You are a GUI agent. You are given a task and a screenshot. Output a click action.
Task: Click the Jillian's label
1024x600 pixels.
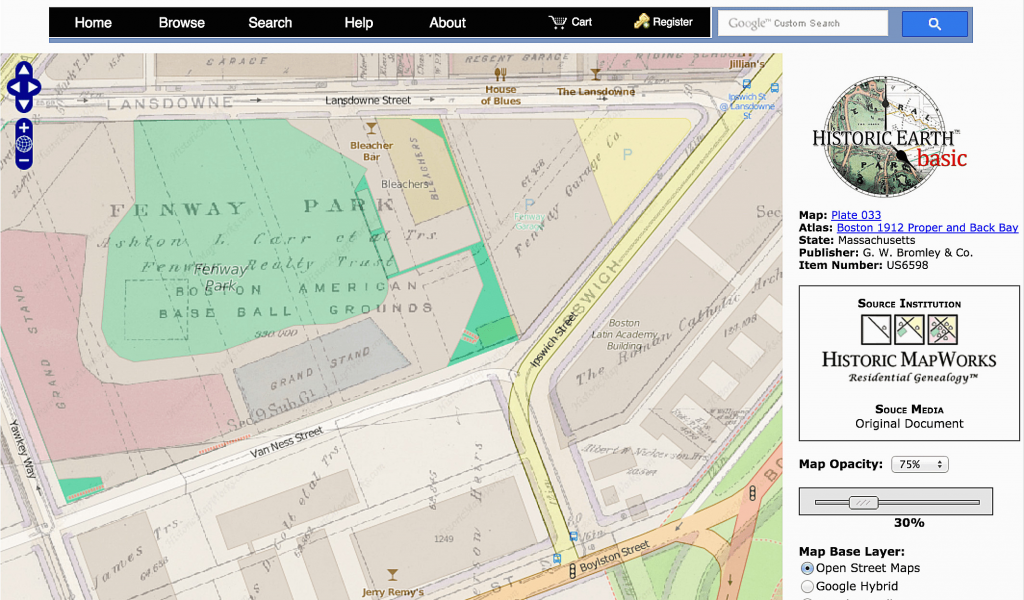(x=746, y=64)
